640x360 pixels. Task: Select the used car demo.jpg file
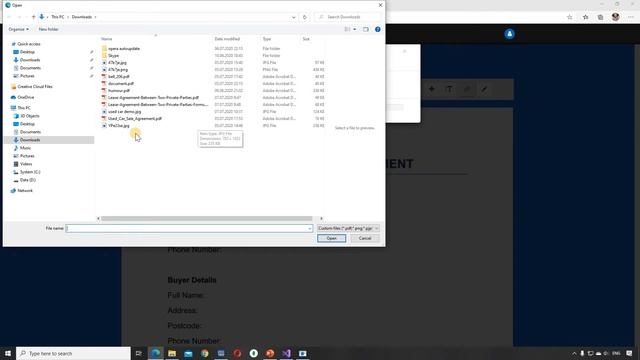124,111
